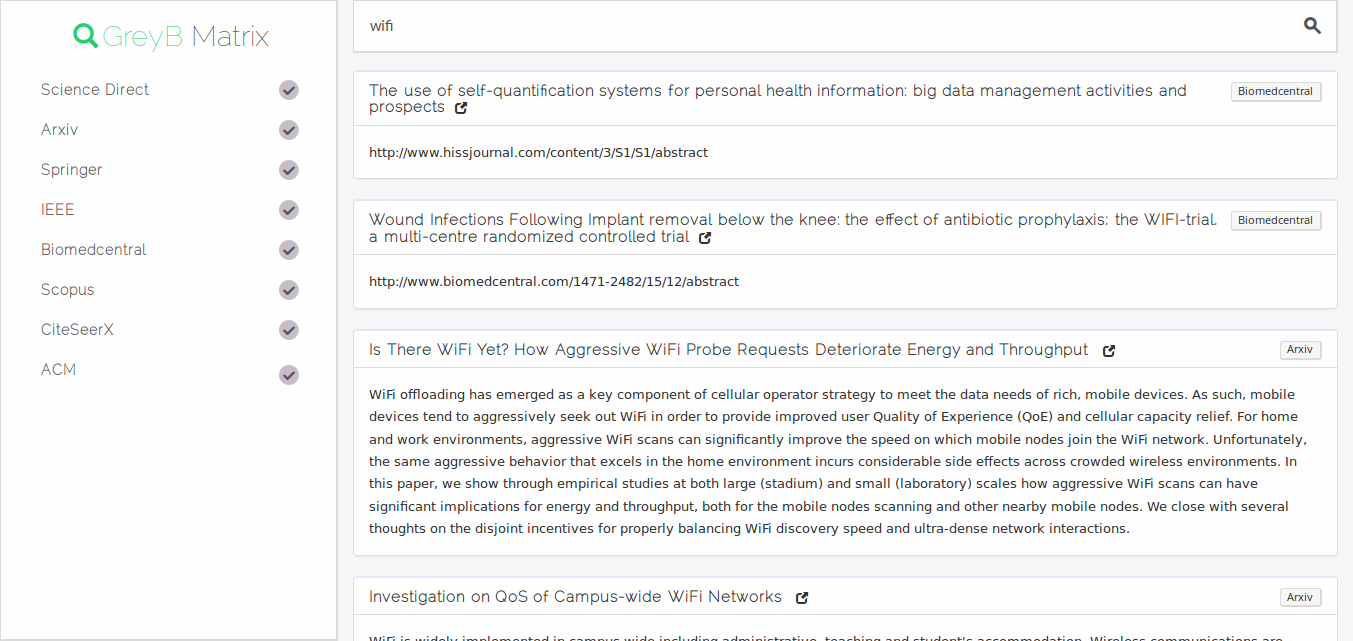
Task: Open external link icon for Wound Infections article
Action: coord(705,238)
